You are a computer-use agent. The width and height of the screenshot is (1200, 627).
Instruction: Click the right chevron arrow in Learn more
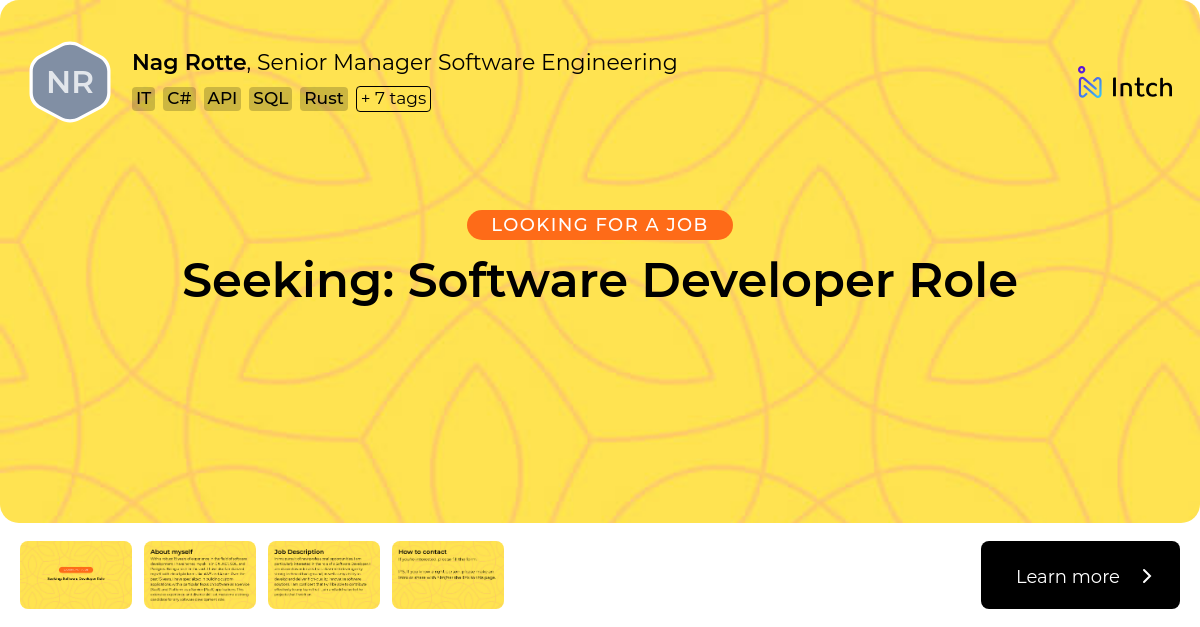[x=1147, y=576]
